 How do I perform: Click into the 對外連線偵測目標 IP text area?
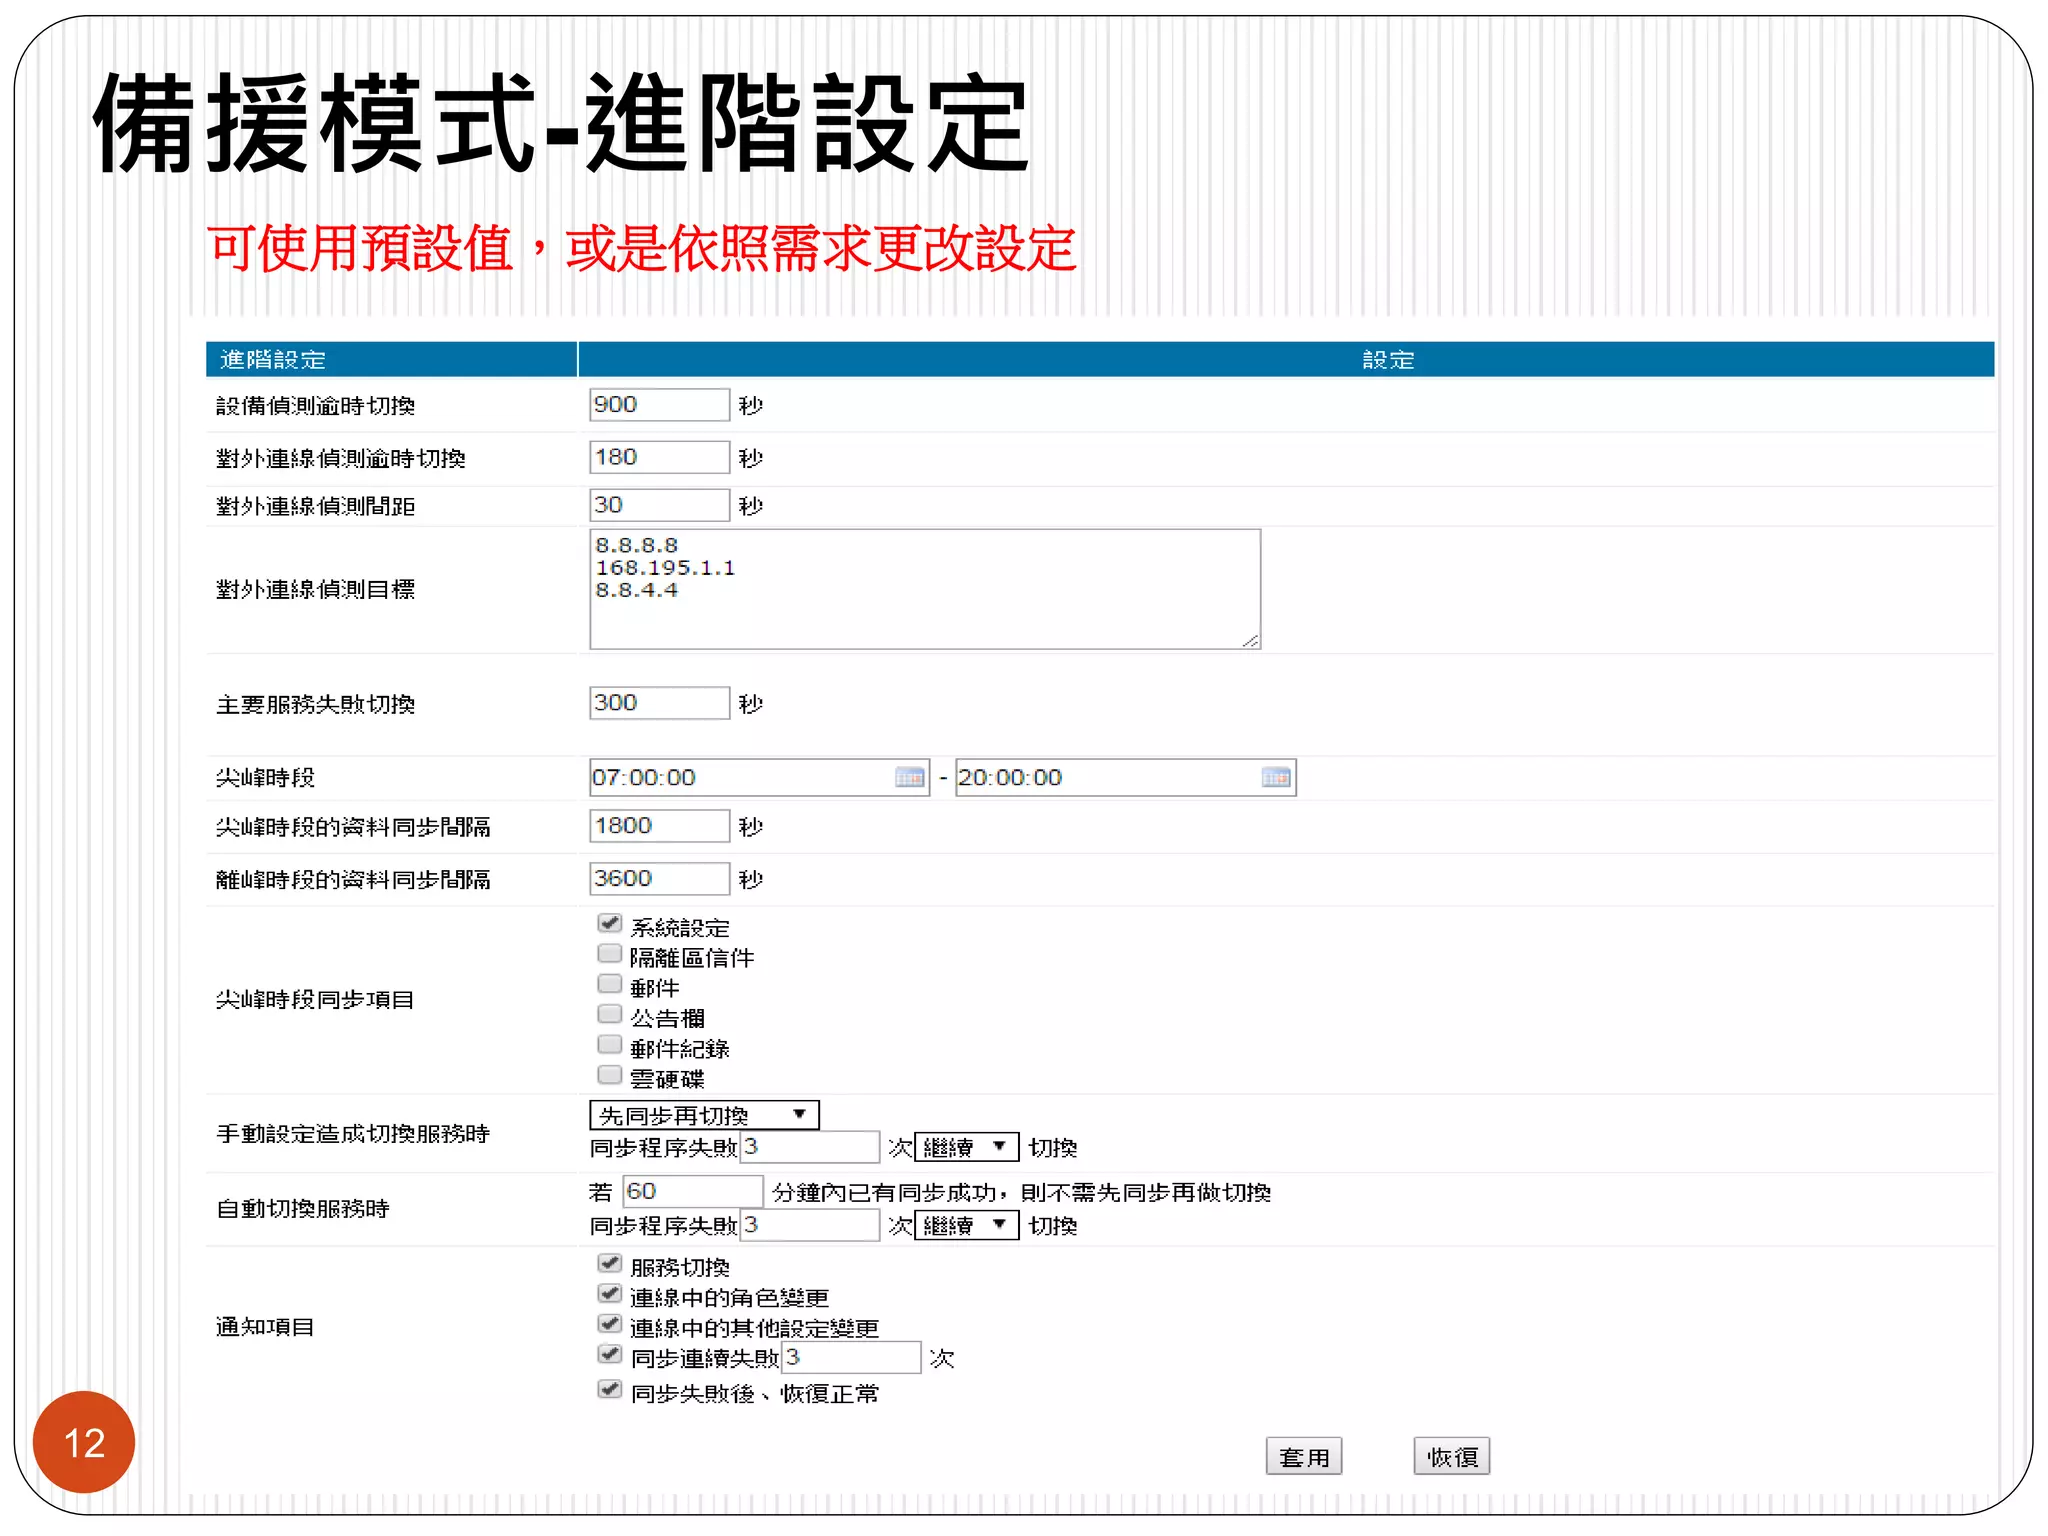[925, 589]
